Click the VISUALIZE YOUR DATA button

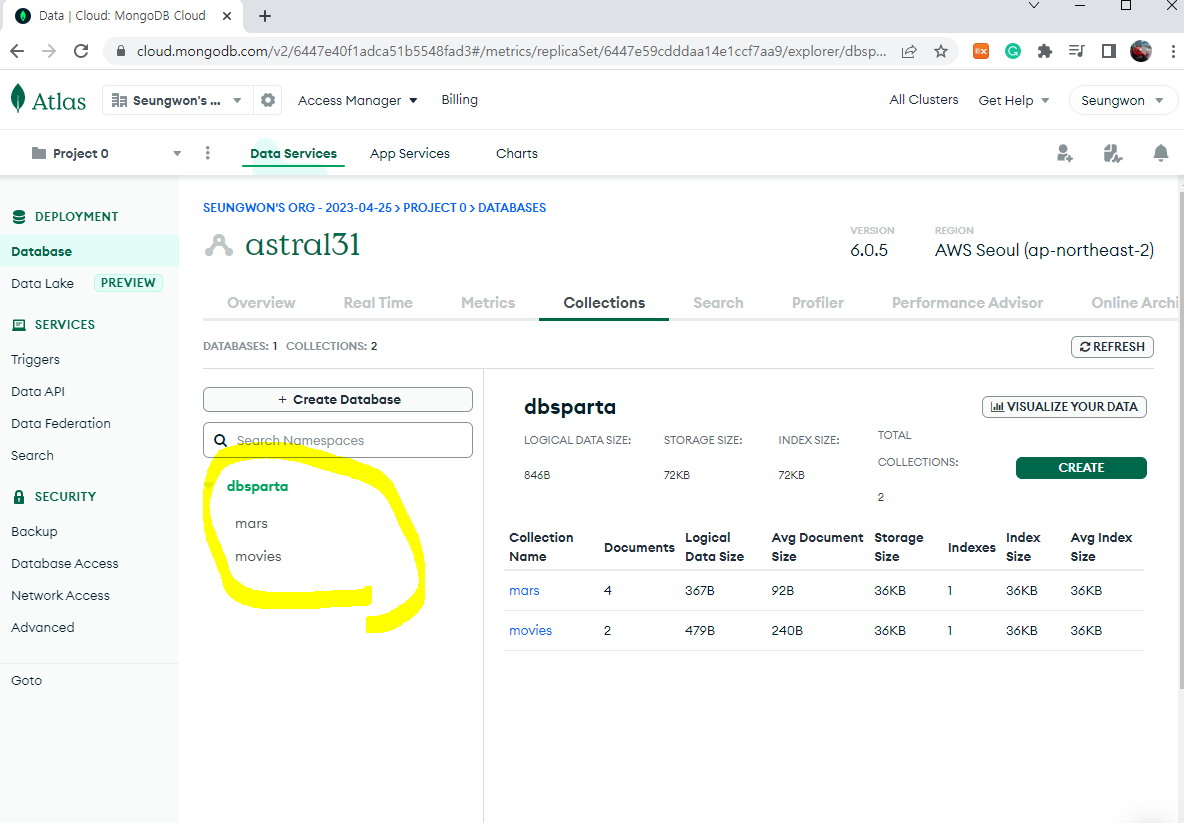point(1064,406)
